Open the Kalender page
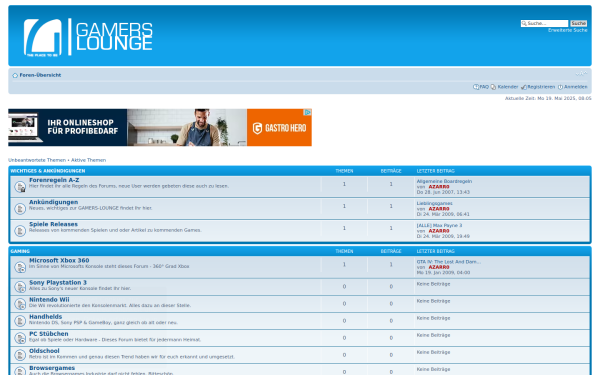Screen dimensions: 600x375 tap(508, 87)
